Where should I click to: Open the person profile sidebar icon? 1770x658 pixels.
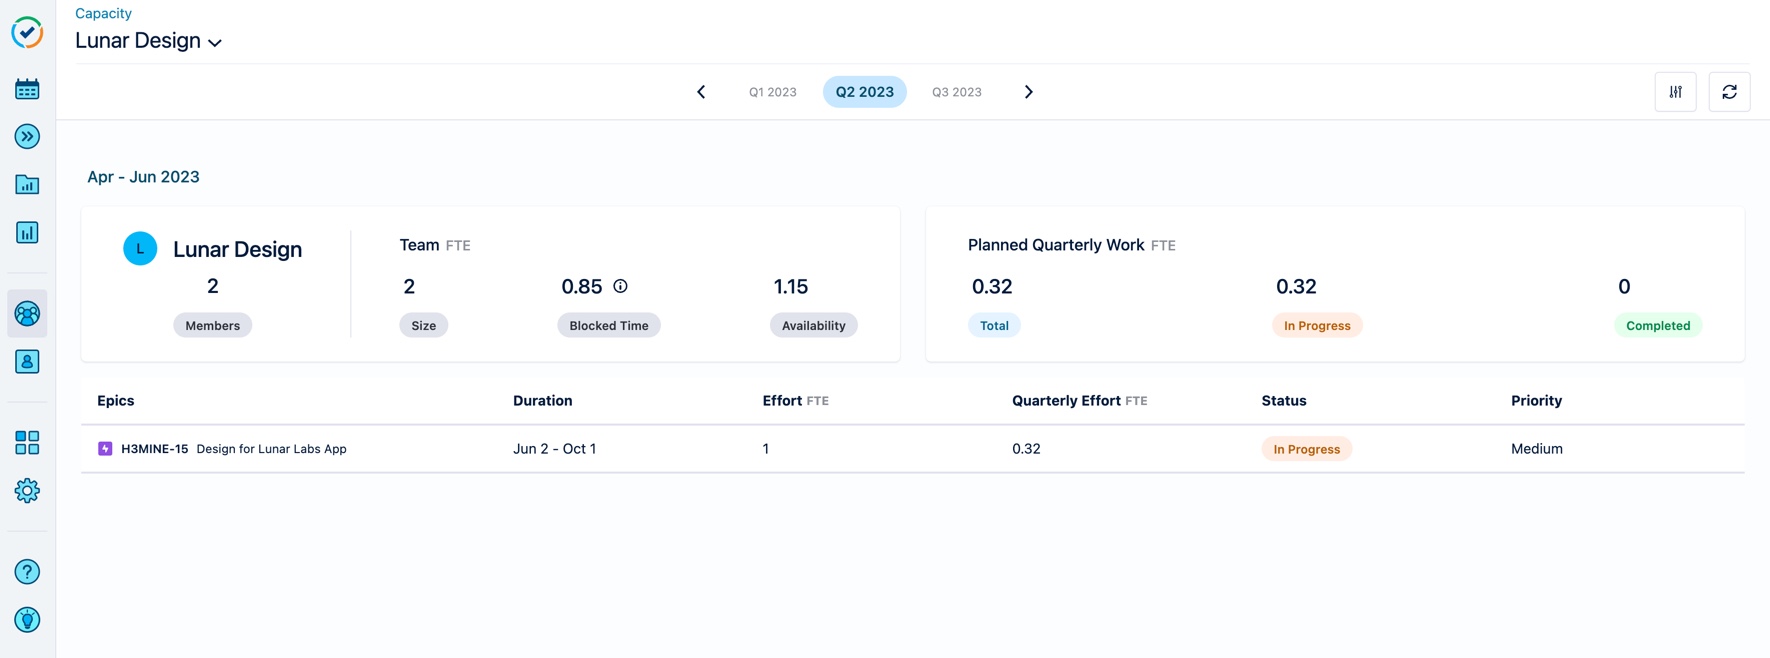click(27, 362)
